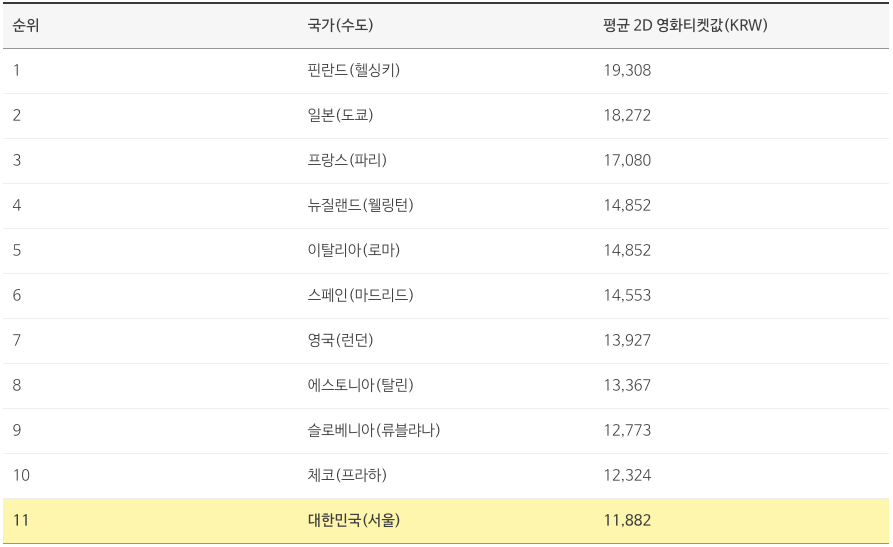893x547 pixels.
Task: Click the 19,308 ticket price value
Action: (x=627, y=70)
